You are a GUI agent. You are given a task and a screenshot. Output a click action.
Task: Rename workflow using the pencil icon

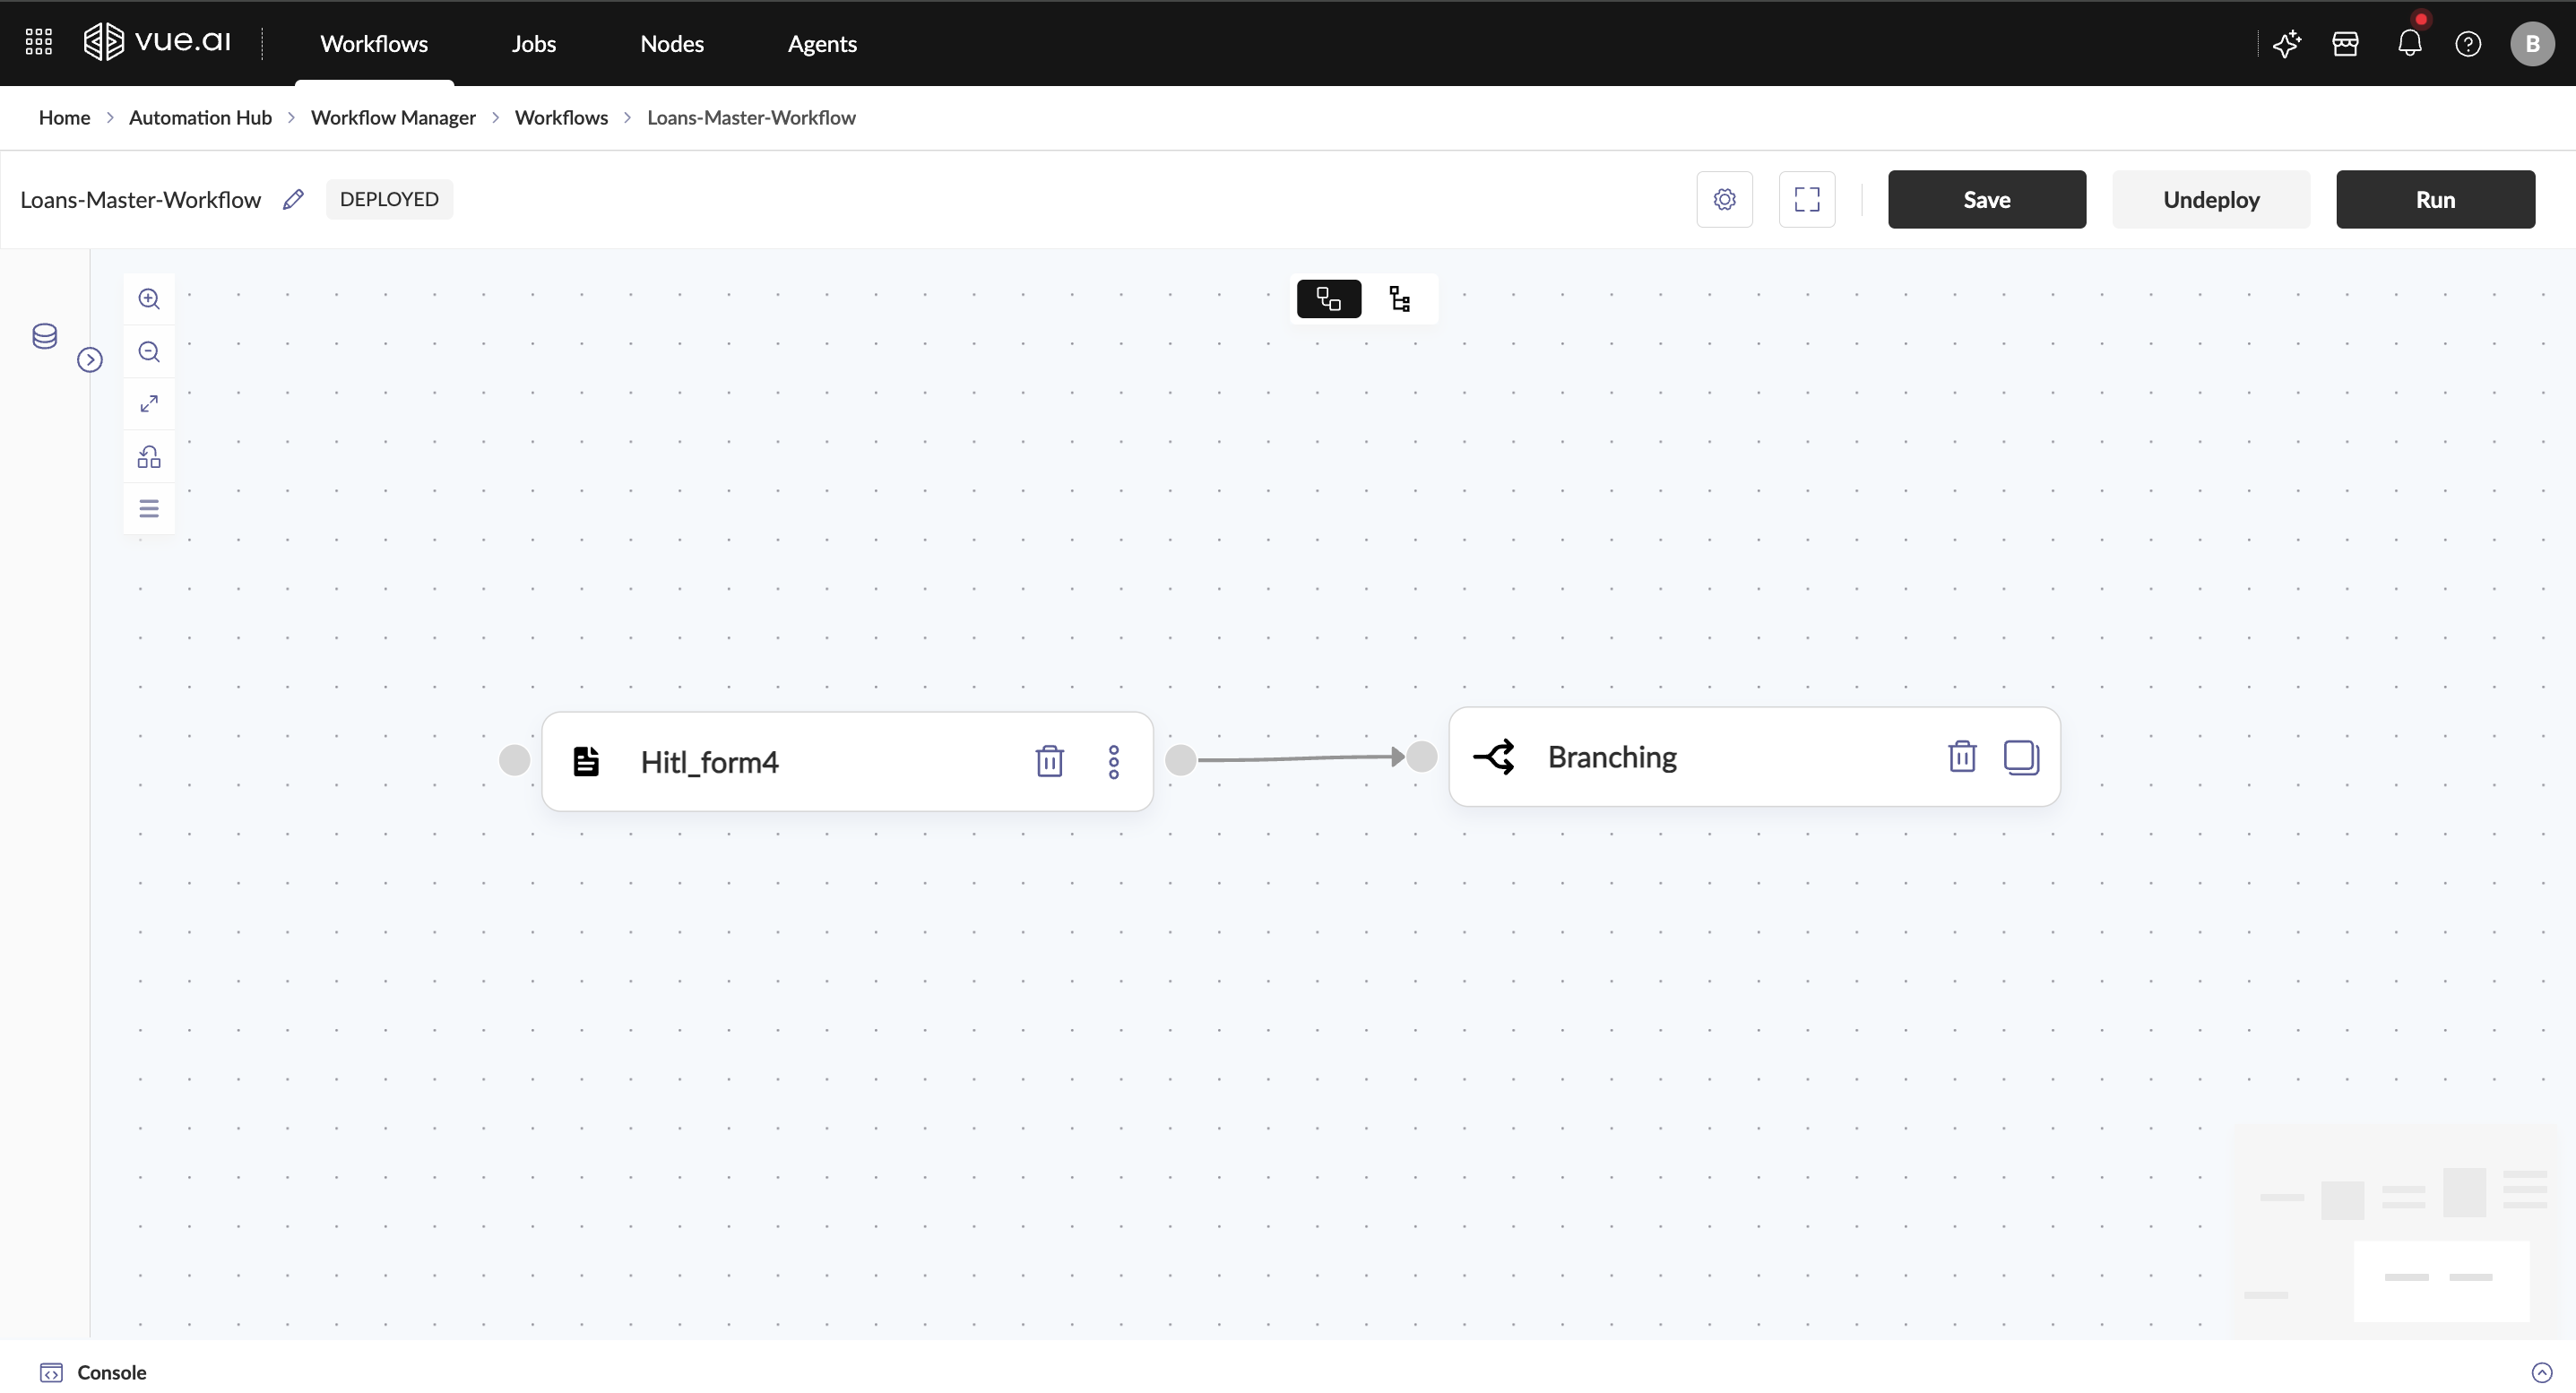[293, 200]
